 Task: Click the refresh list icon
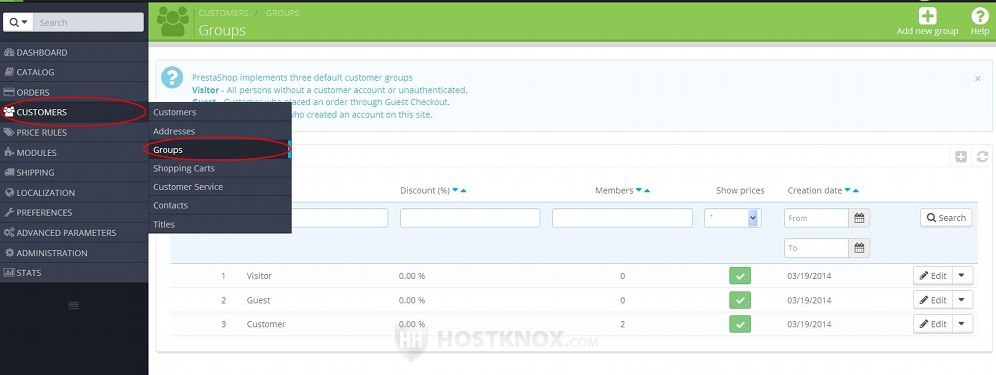[982, 156]
